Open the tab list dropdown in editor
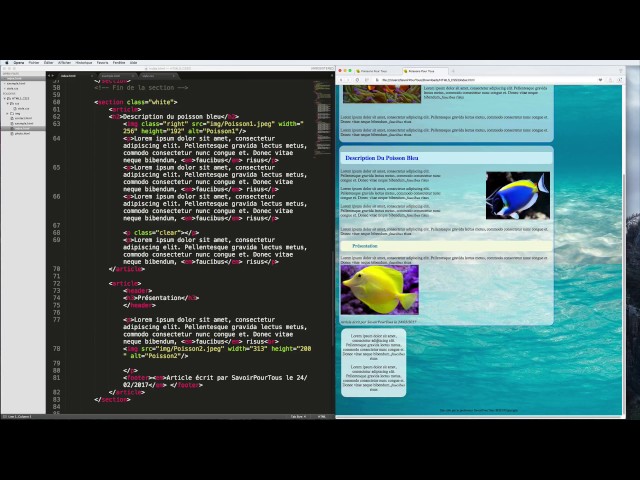640x480 pixels. point(332,76)
